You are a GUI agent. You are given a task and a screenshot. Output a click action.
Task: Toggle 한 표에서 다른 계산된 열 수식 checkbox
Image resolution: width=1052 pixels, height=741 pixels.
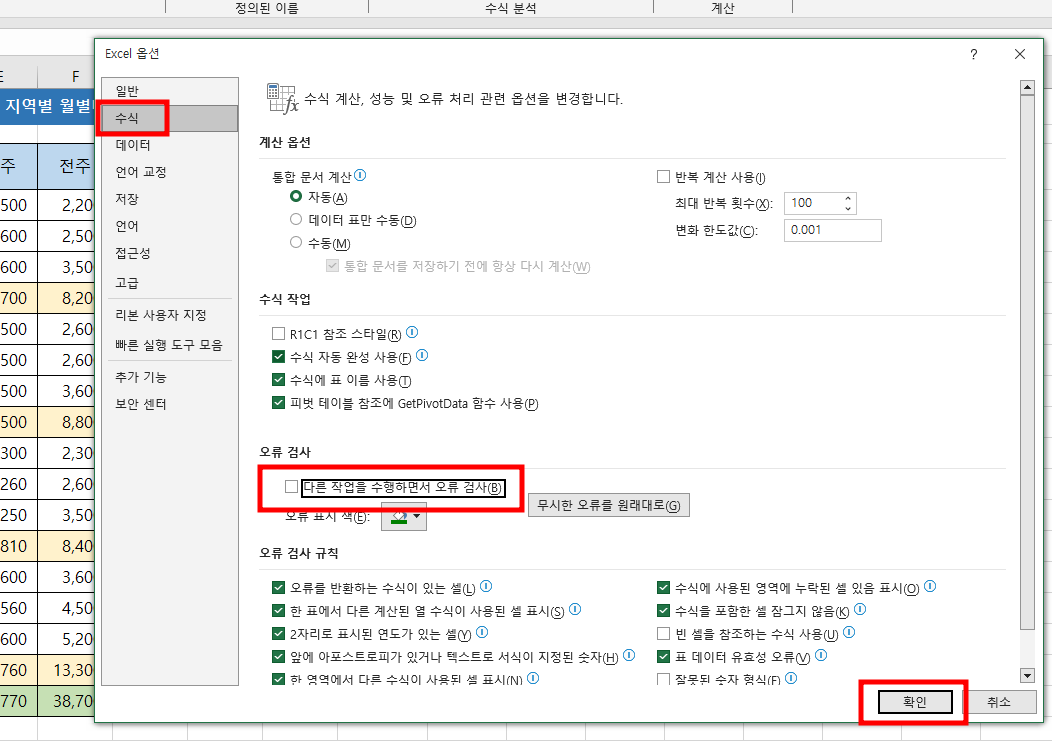point(278,611)
